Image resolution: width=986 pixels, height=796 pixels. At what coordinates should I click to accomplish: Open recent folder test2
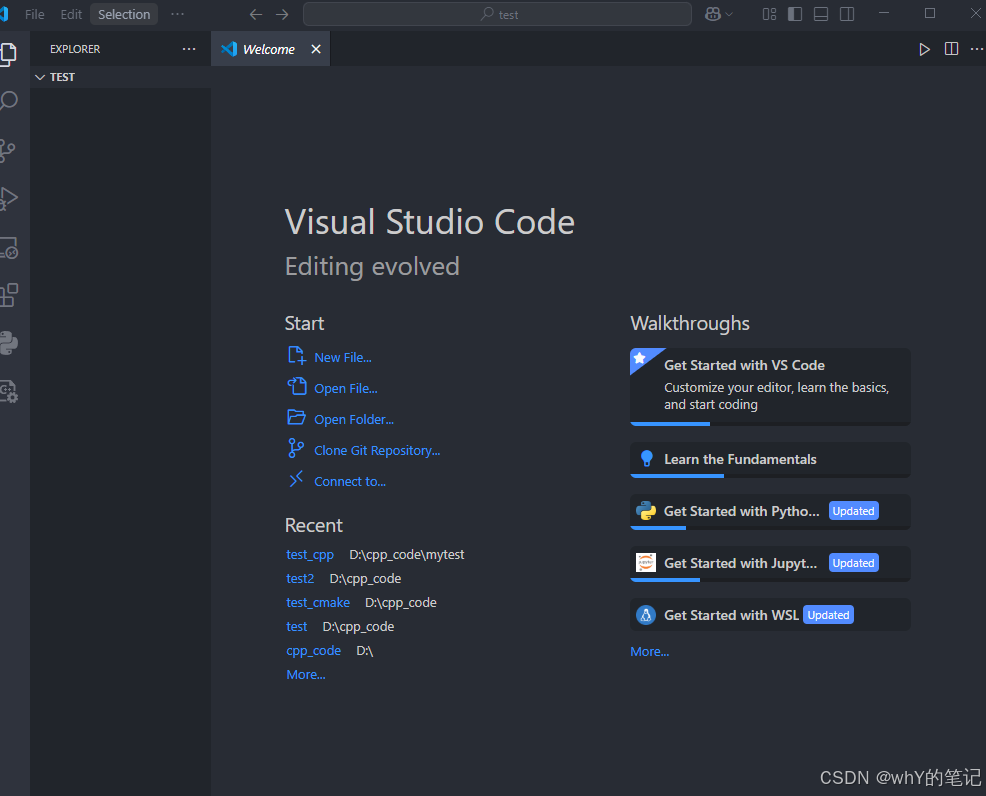coord(300,578)
